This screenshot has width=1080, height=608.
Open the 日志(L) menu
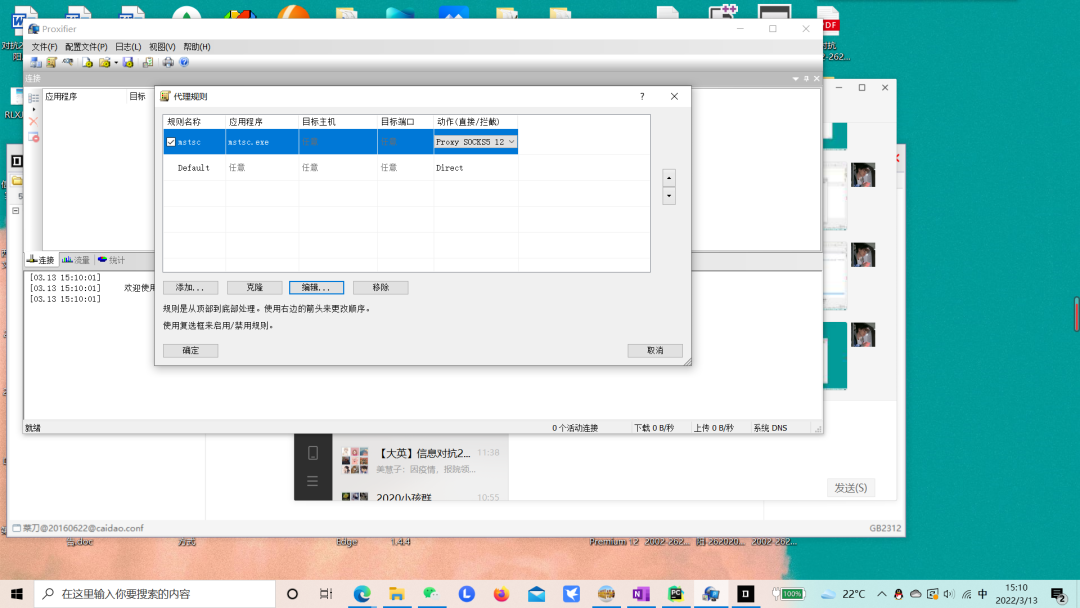(128, 47)
